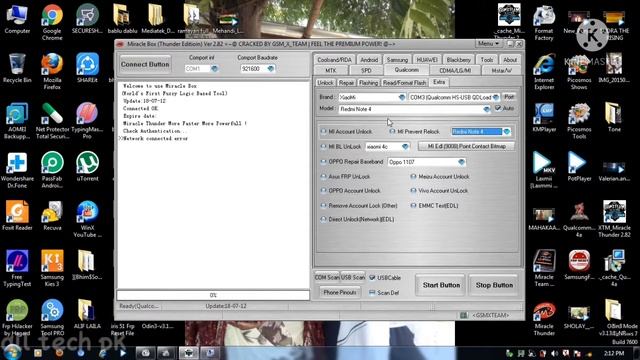This screenshot has width=640, height=360.
Task: Open Frp Hijacker by Hagard icon
Action: [17, 318]
